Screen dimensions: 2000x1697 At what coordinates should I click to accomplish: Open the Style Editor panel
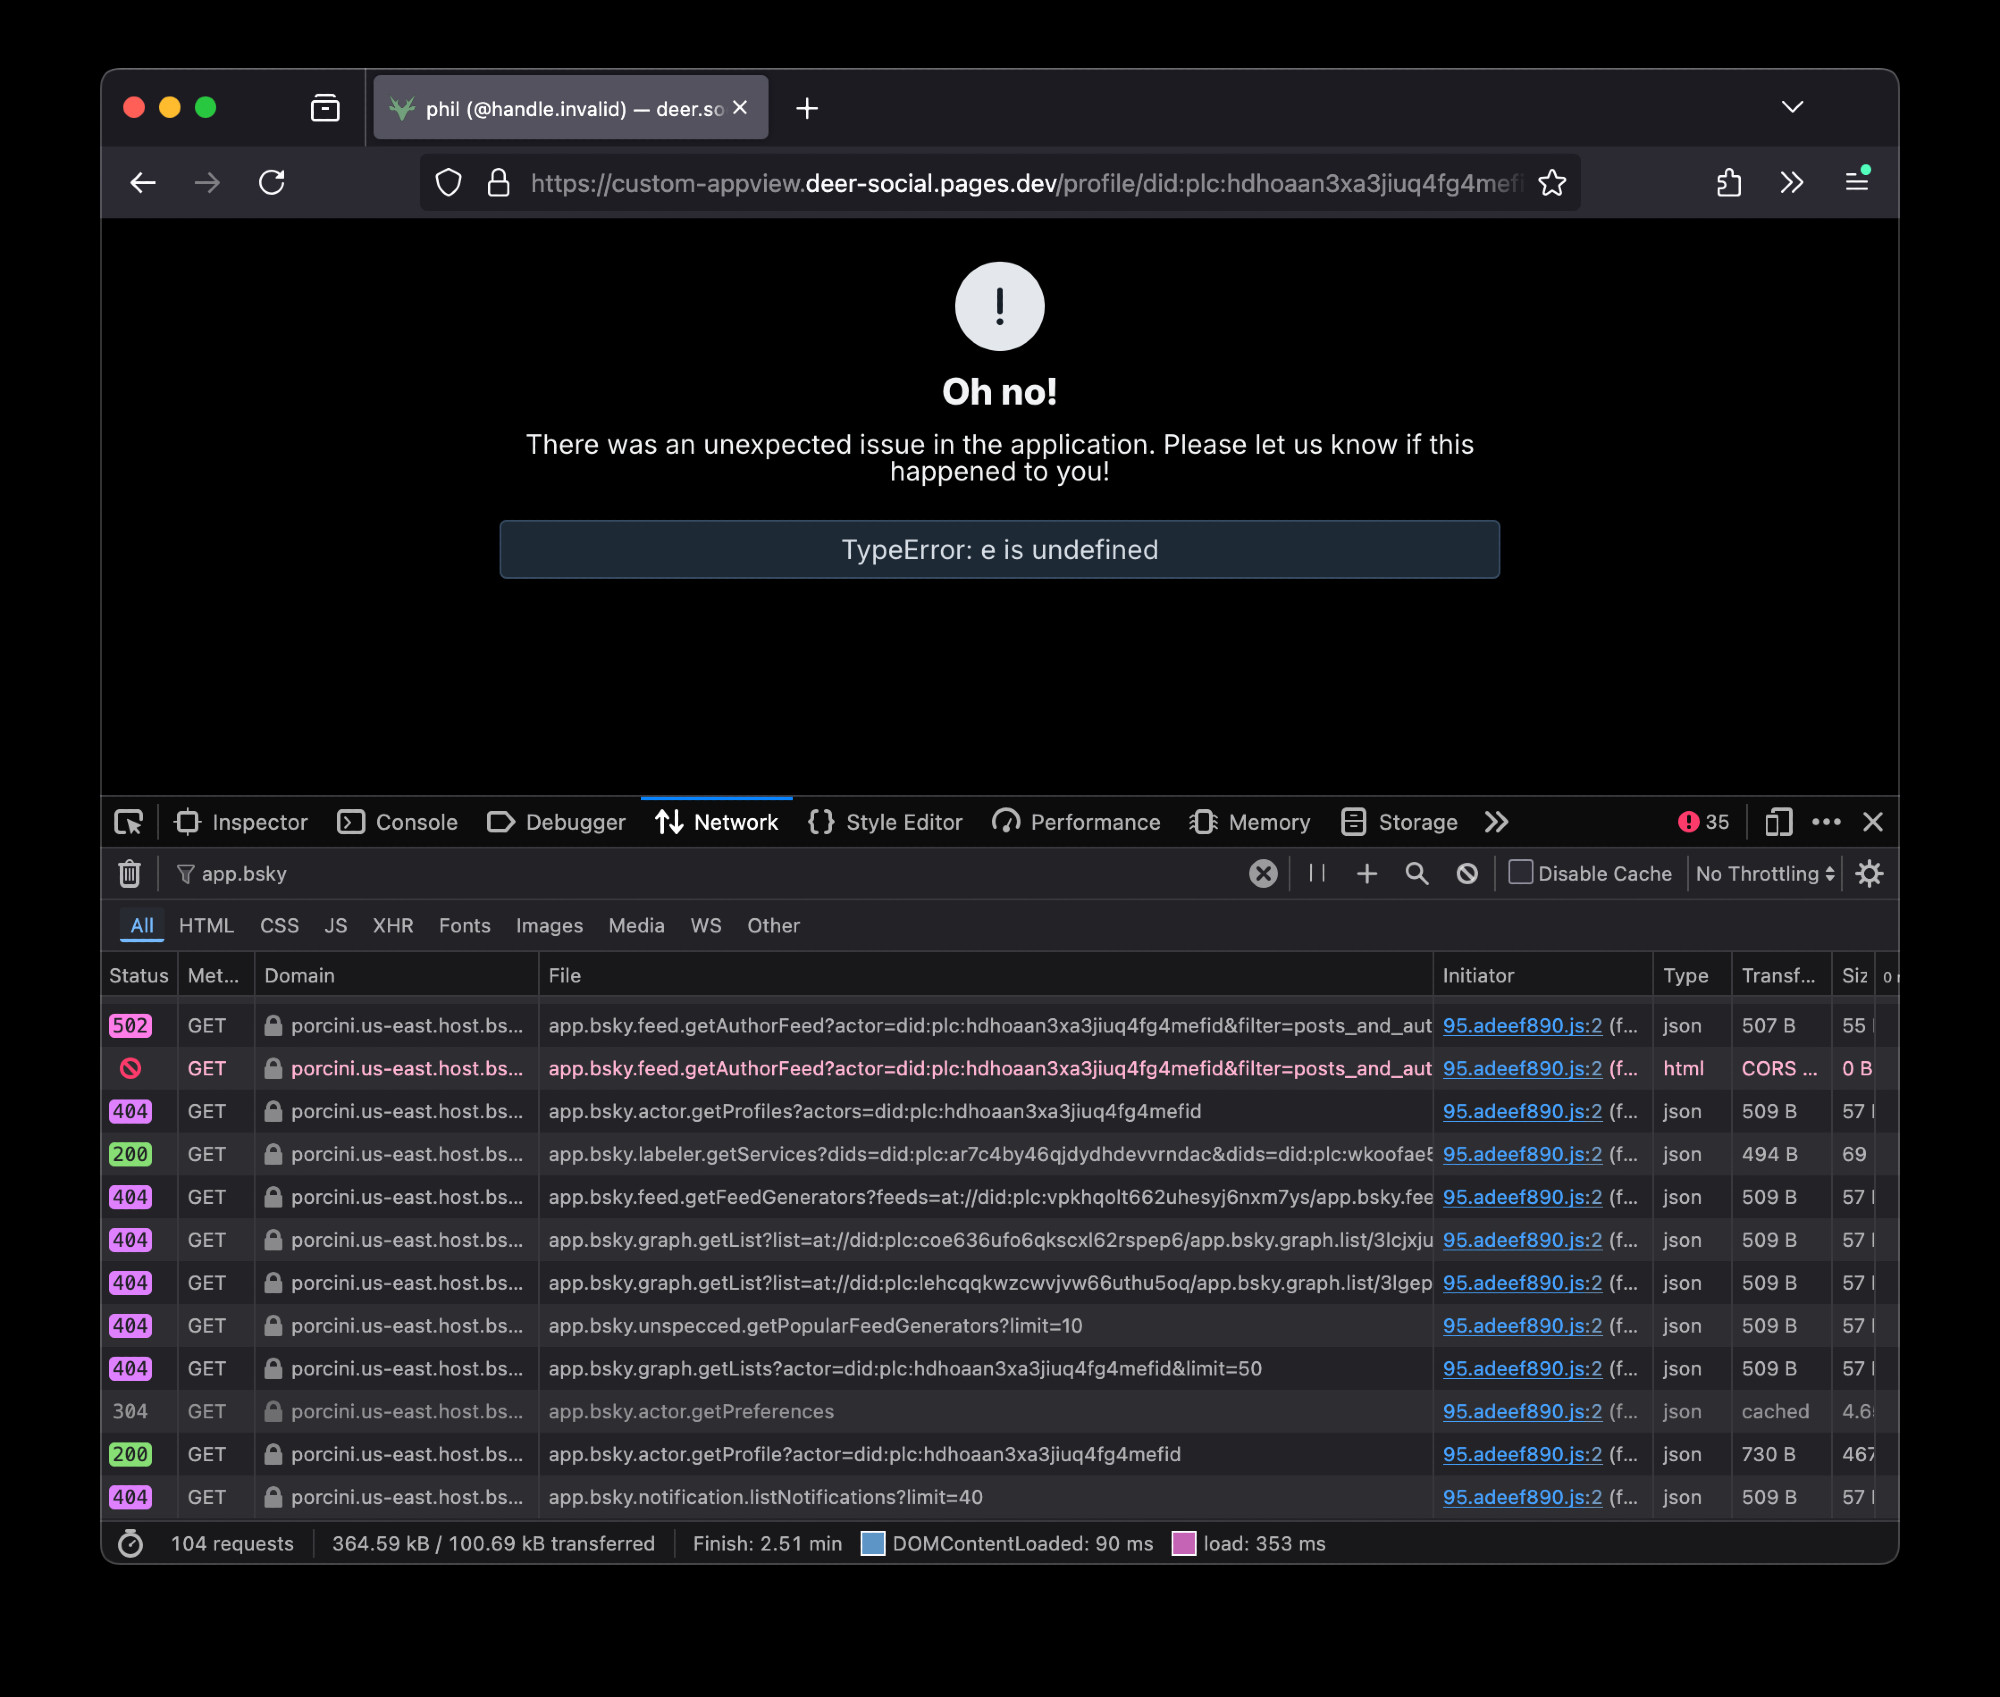(885, 822)
